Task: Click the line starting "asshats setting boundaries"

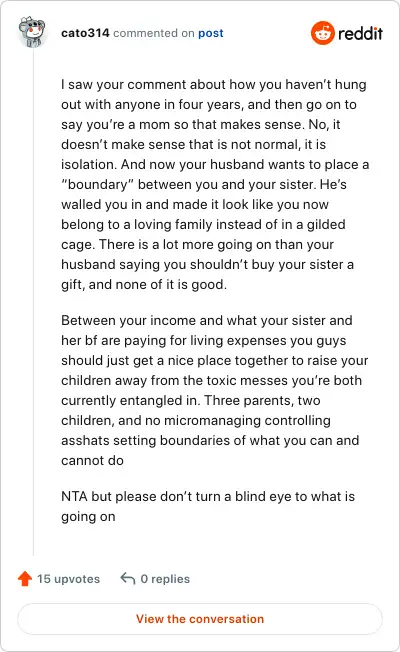Action: coord(210,440)
